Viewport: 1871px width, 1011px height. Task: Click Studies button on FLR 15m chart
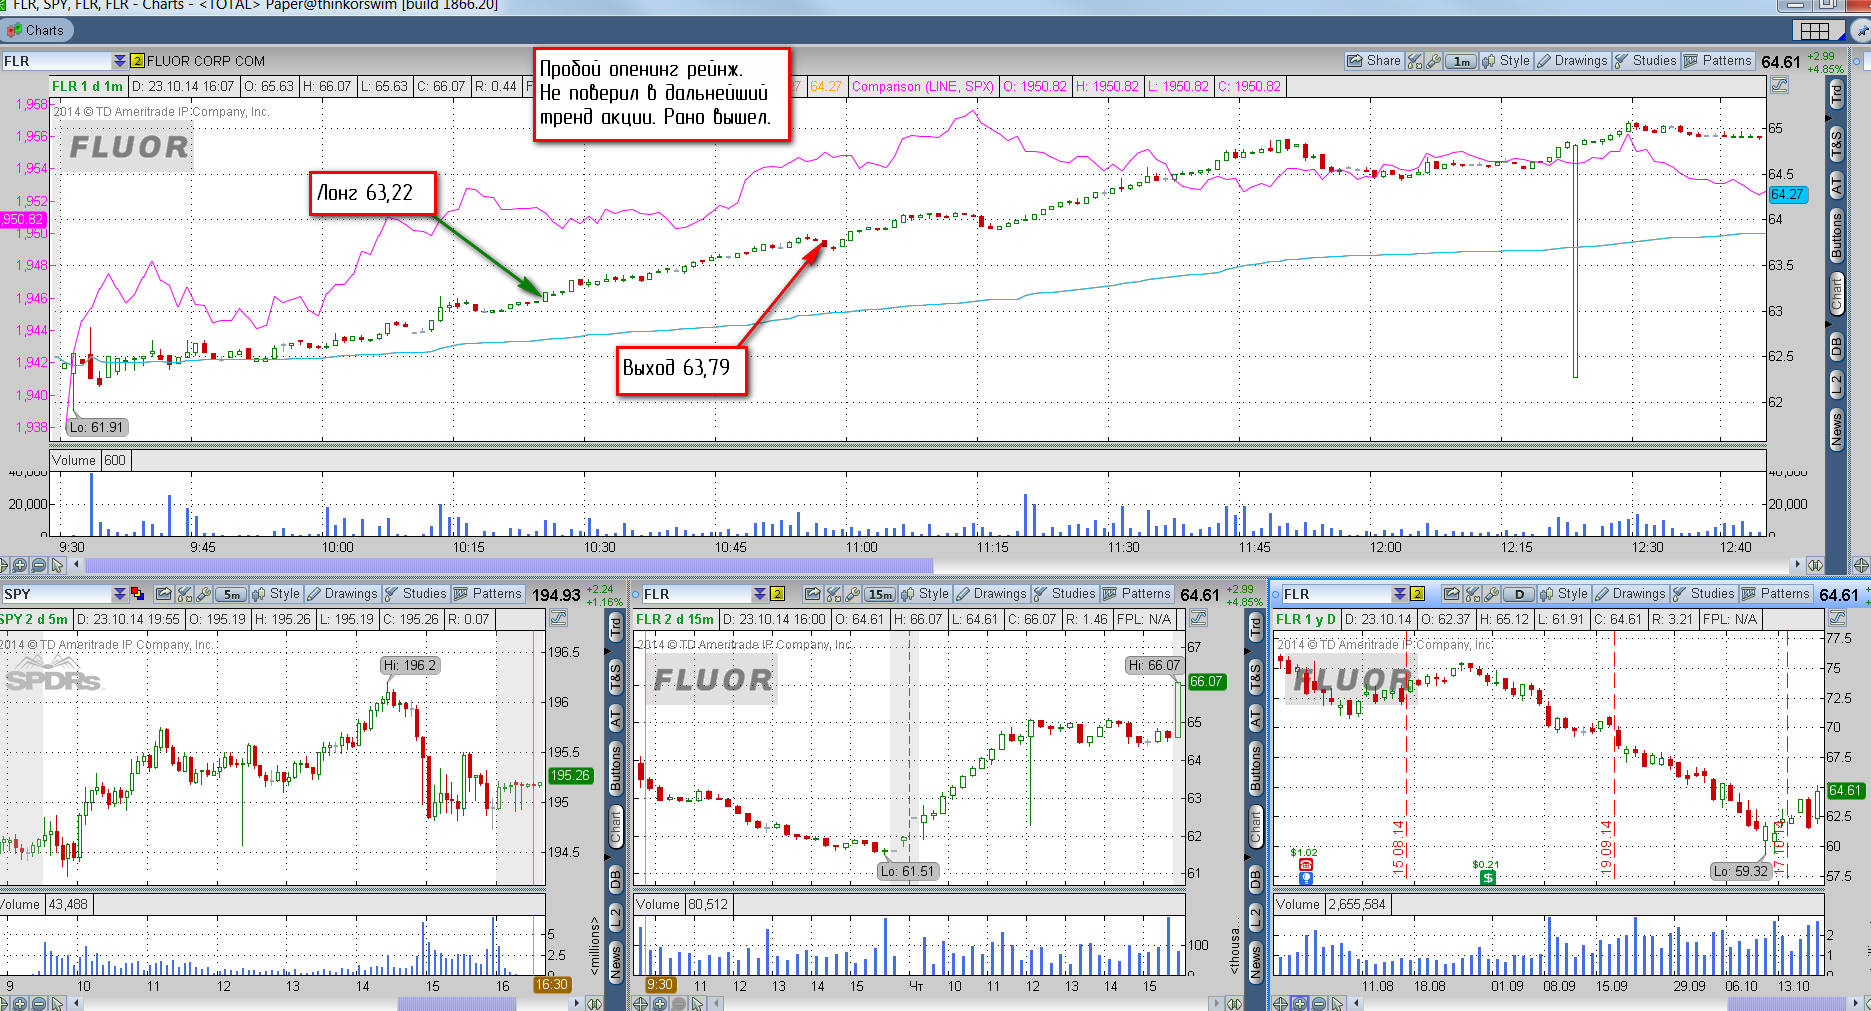click(x=1065, y=594)
